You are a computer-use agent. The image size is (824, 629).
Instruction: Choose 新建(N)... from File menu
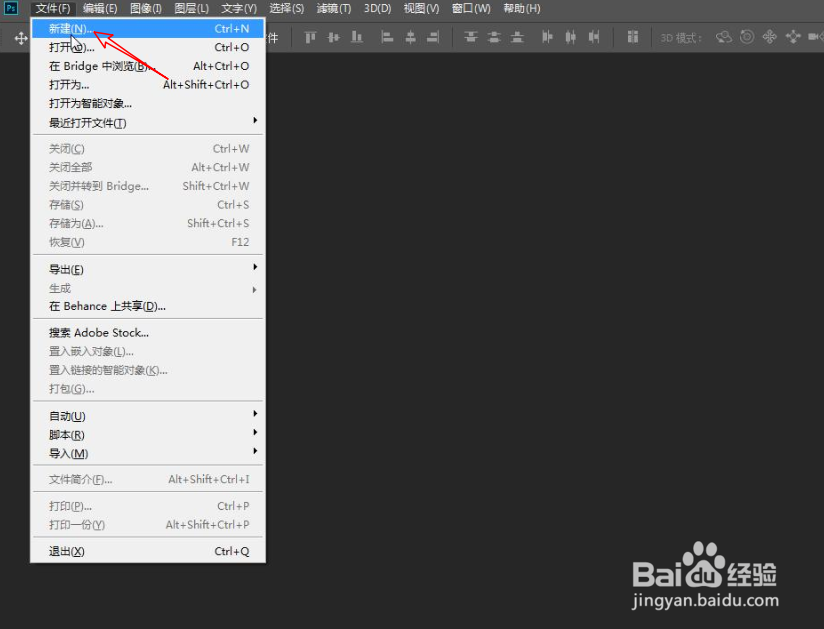tap(148, 29)
